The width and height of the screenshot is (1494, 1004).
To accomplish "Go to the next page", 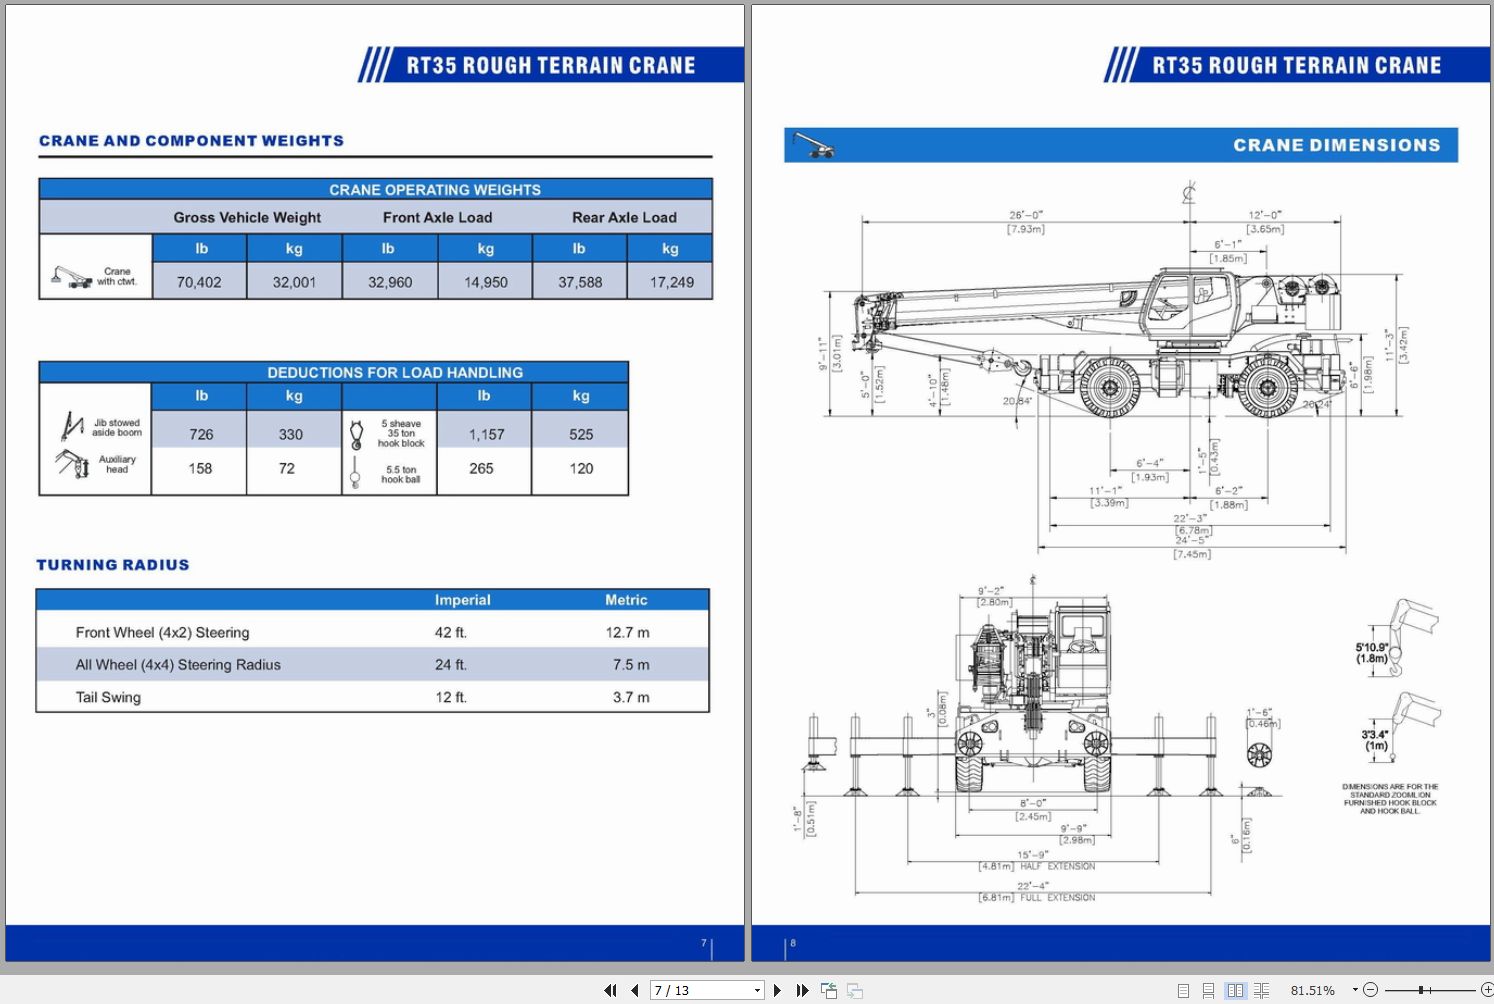I will coord(778,990).
